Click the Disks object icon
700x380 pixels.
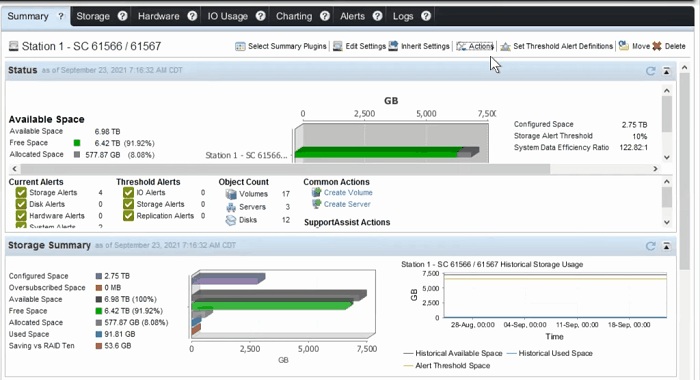click(x=231, y=220)
